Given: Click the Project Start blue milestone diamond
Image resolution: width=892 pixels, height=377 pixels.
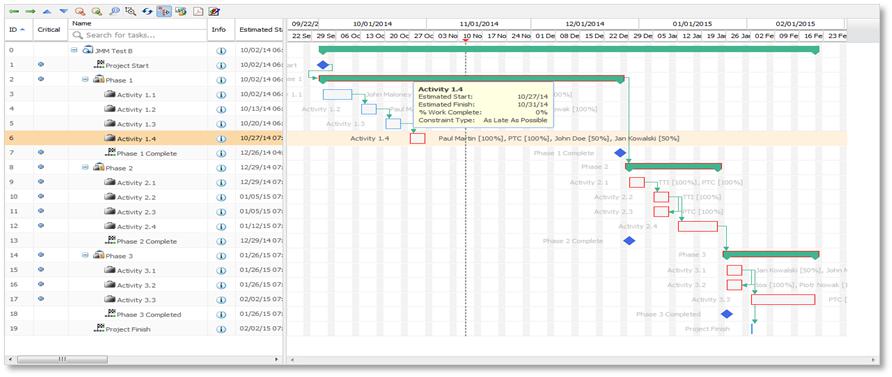Looking at the screenshot, I should (x=323, y=65).
